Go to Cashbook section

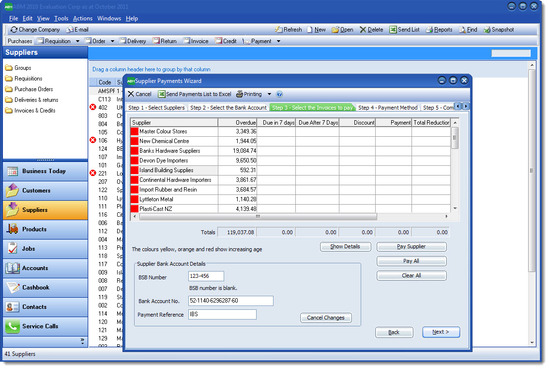(45, 287)
